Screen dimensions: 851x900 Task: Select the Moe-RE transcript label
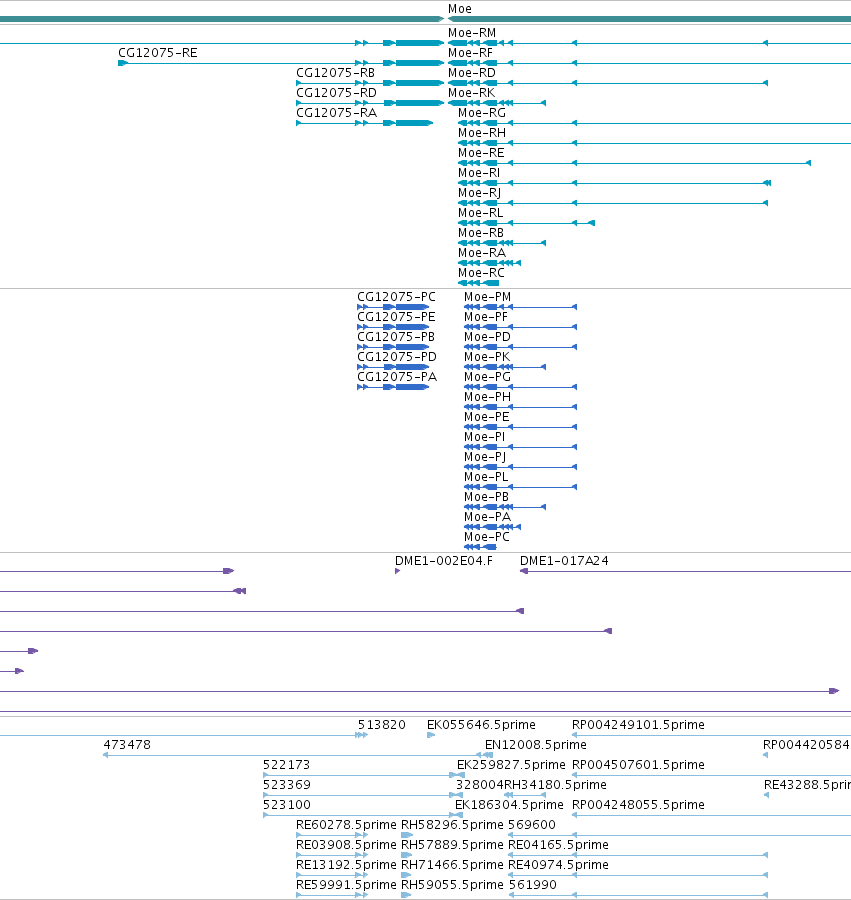481,153
